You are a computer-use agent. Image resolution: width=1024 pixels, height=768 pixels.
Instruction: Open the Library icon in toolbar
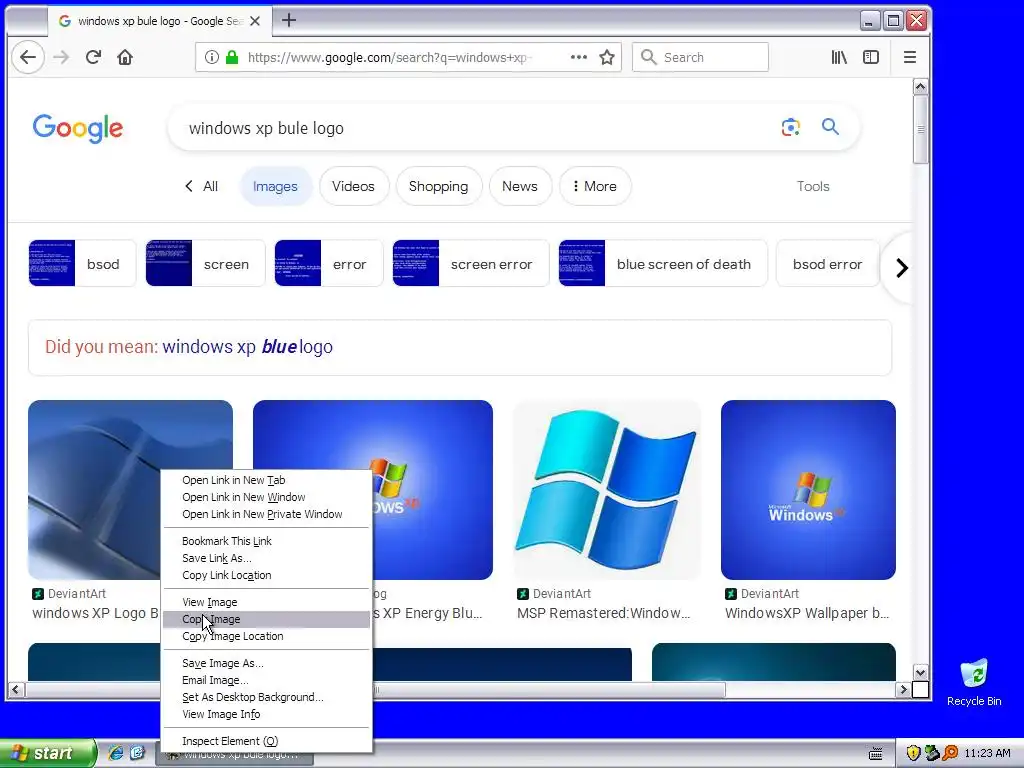[x=839, y=57]
